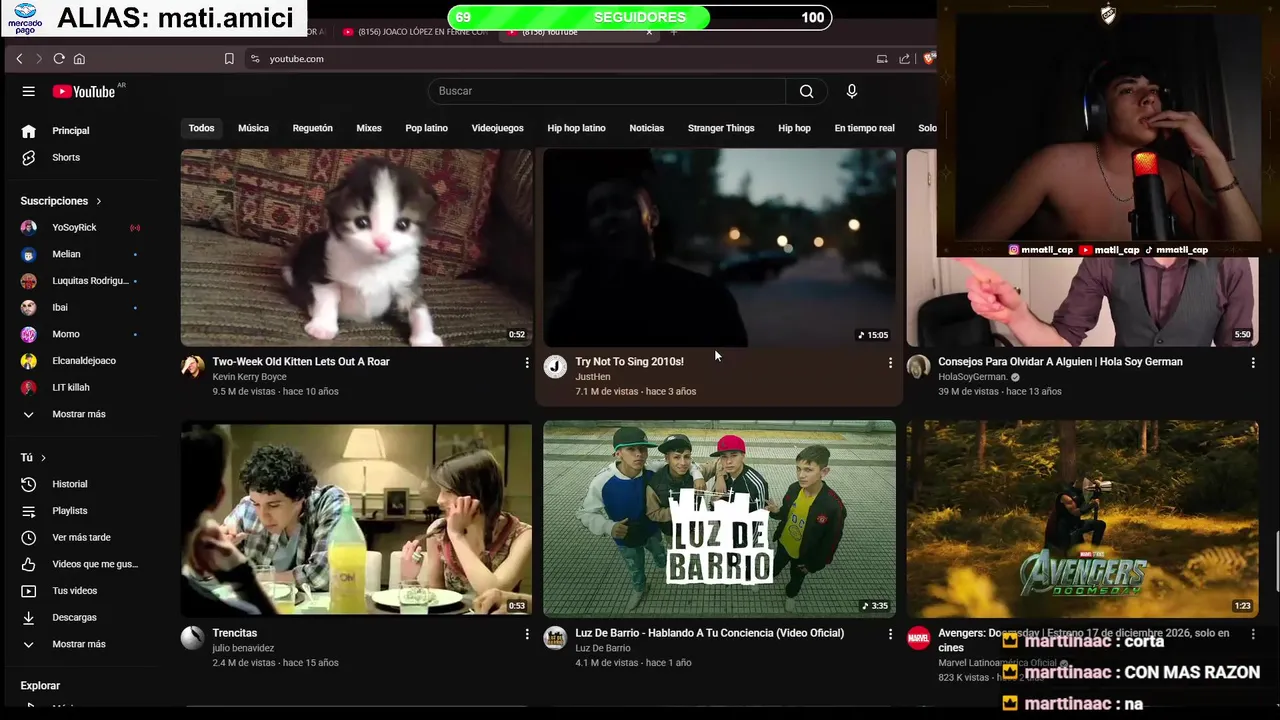Select the Todos filter chip

pyautogui.click(x=201, y=128)
